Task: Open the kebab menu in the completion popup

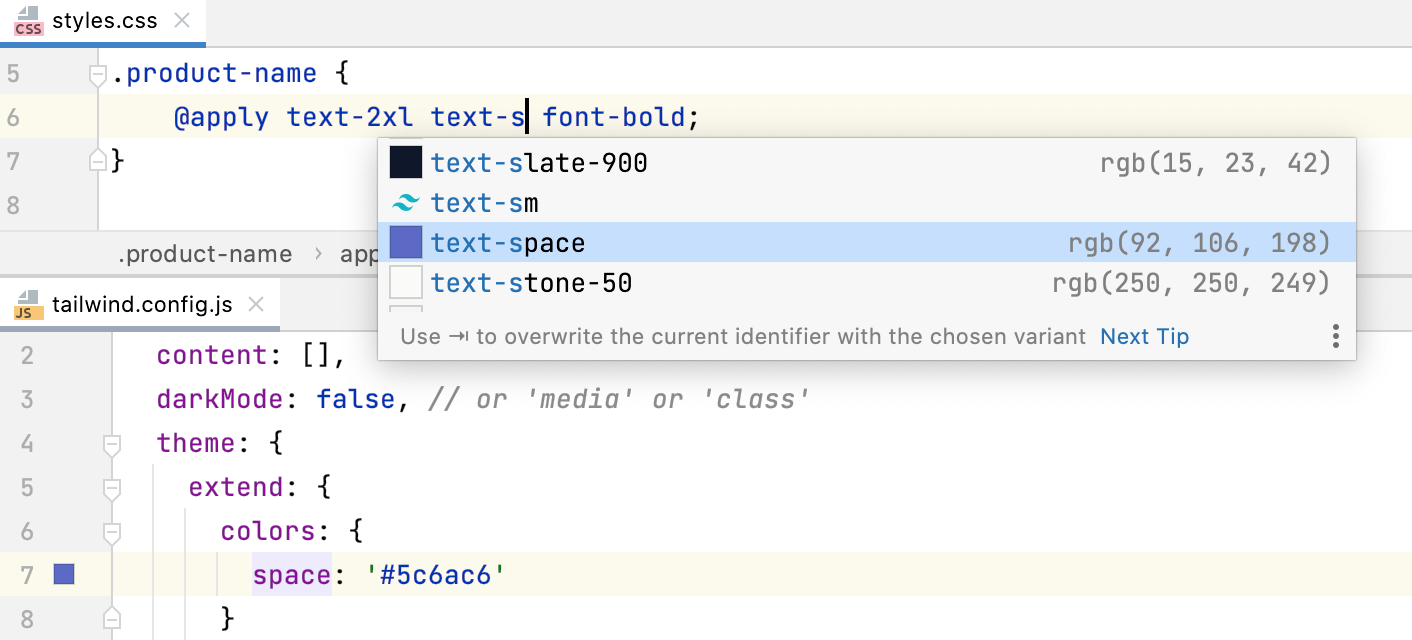Action: pos(1336,336)
